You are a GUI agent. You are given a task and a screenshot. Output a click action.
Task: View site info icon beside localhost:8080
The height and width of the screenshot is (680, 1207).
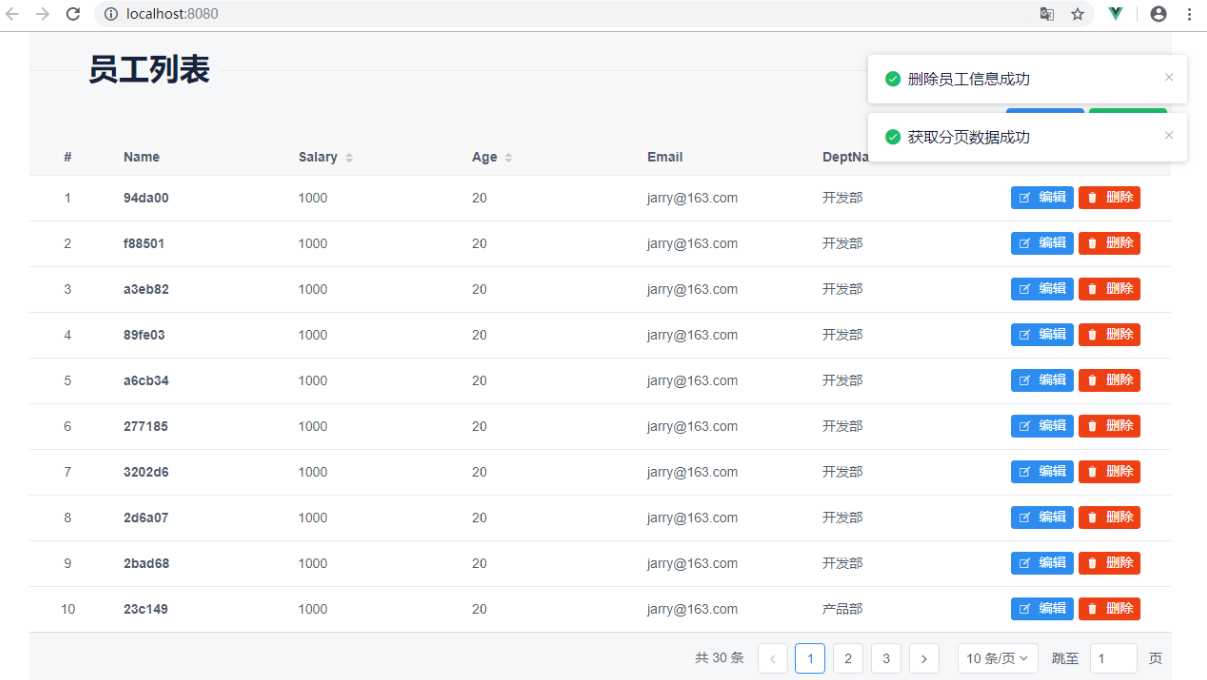tap(110, 14)
